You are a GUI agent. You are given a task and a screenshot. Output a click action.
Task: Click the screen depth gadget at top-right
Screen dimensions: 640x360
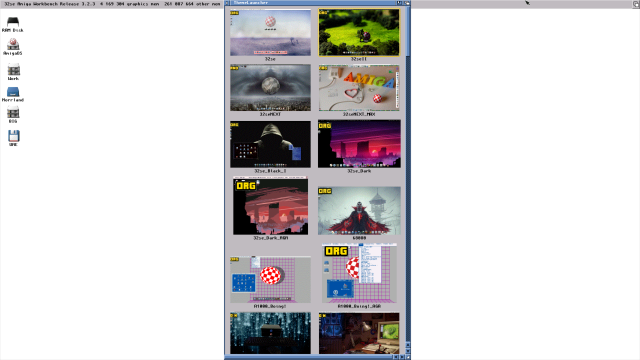coord(636,3)
